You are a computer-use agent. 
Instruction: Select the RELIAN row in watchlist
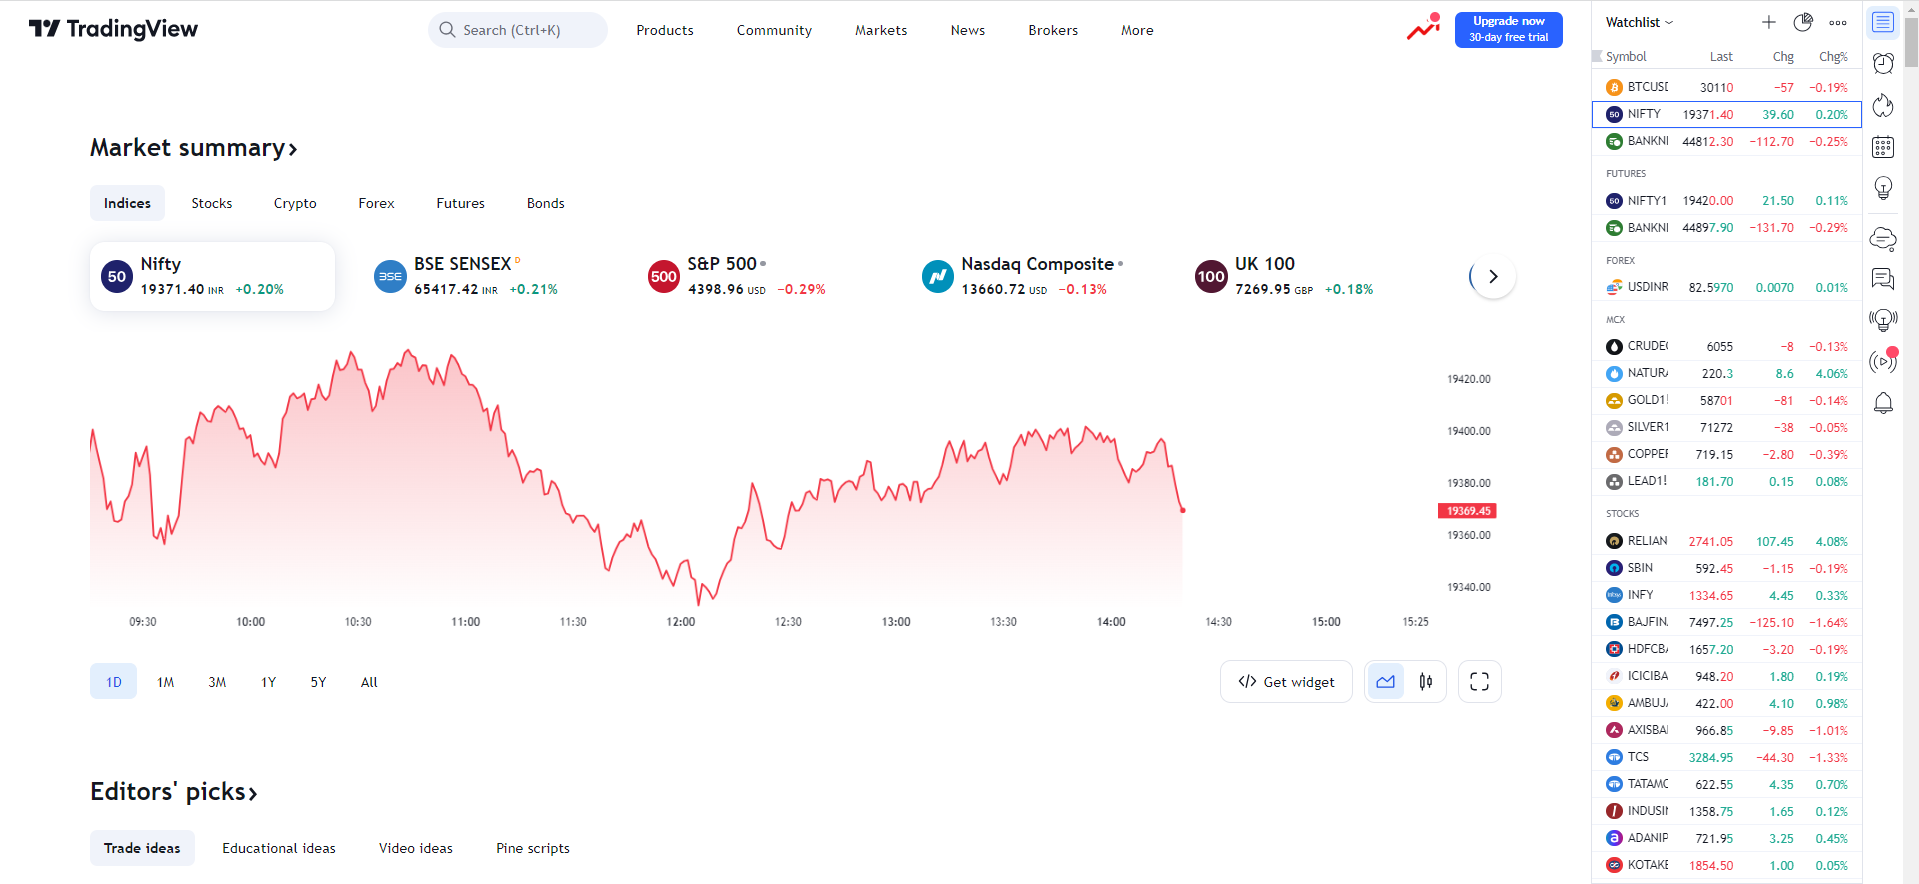(x=1726, y=541)
